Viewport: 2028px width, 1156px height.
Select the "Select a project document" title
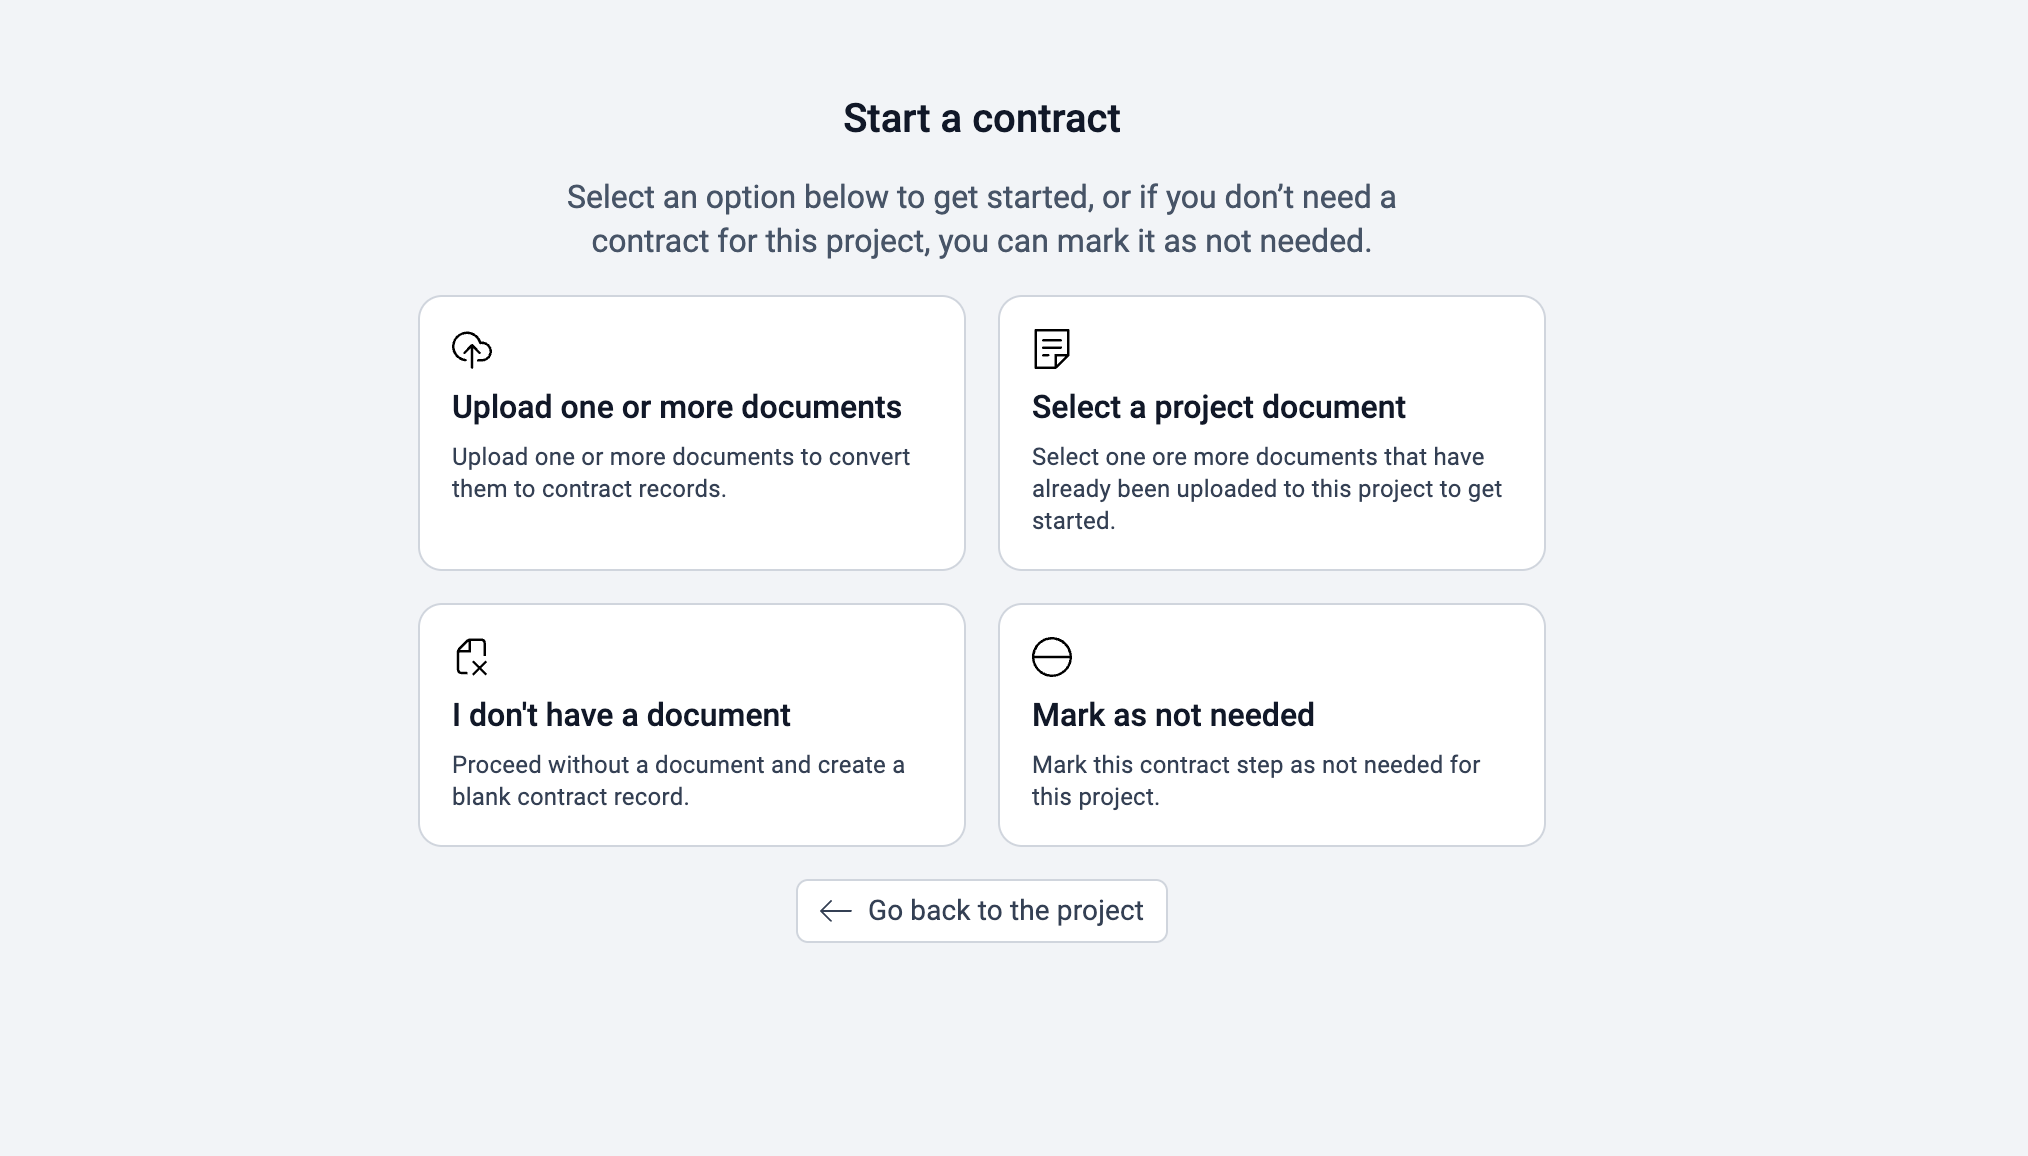1218,407
